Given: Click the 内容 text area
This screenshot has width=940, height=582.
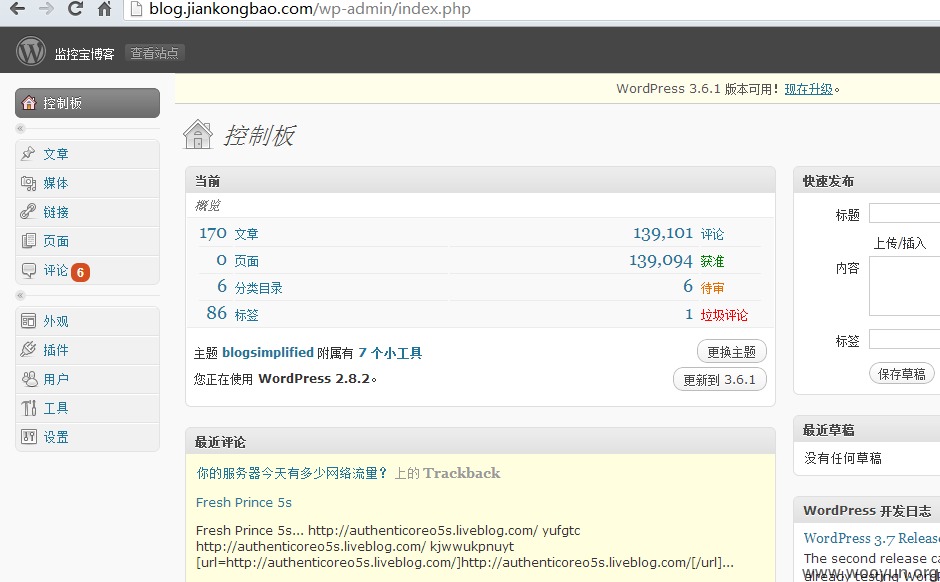Looking at the screenshot, I should coord(905,286).
